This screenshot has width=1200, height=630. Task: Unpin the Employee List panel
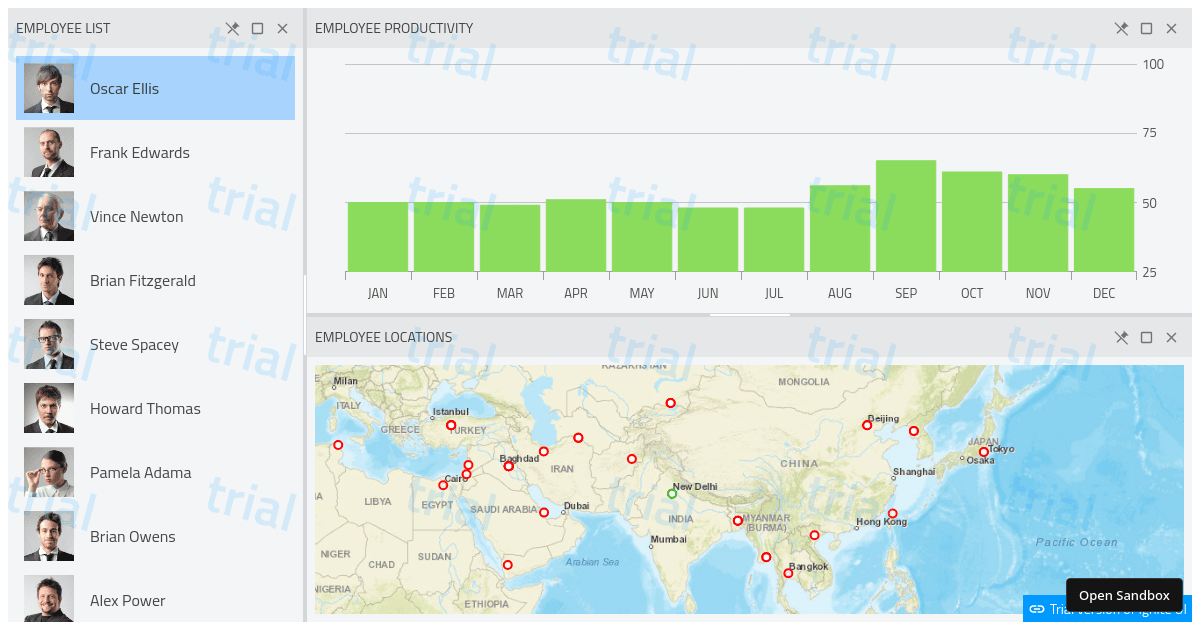click(233, 28)
